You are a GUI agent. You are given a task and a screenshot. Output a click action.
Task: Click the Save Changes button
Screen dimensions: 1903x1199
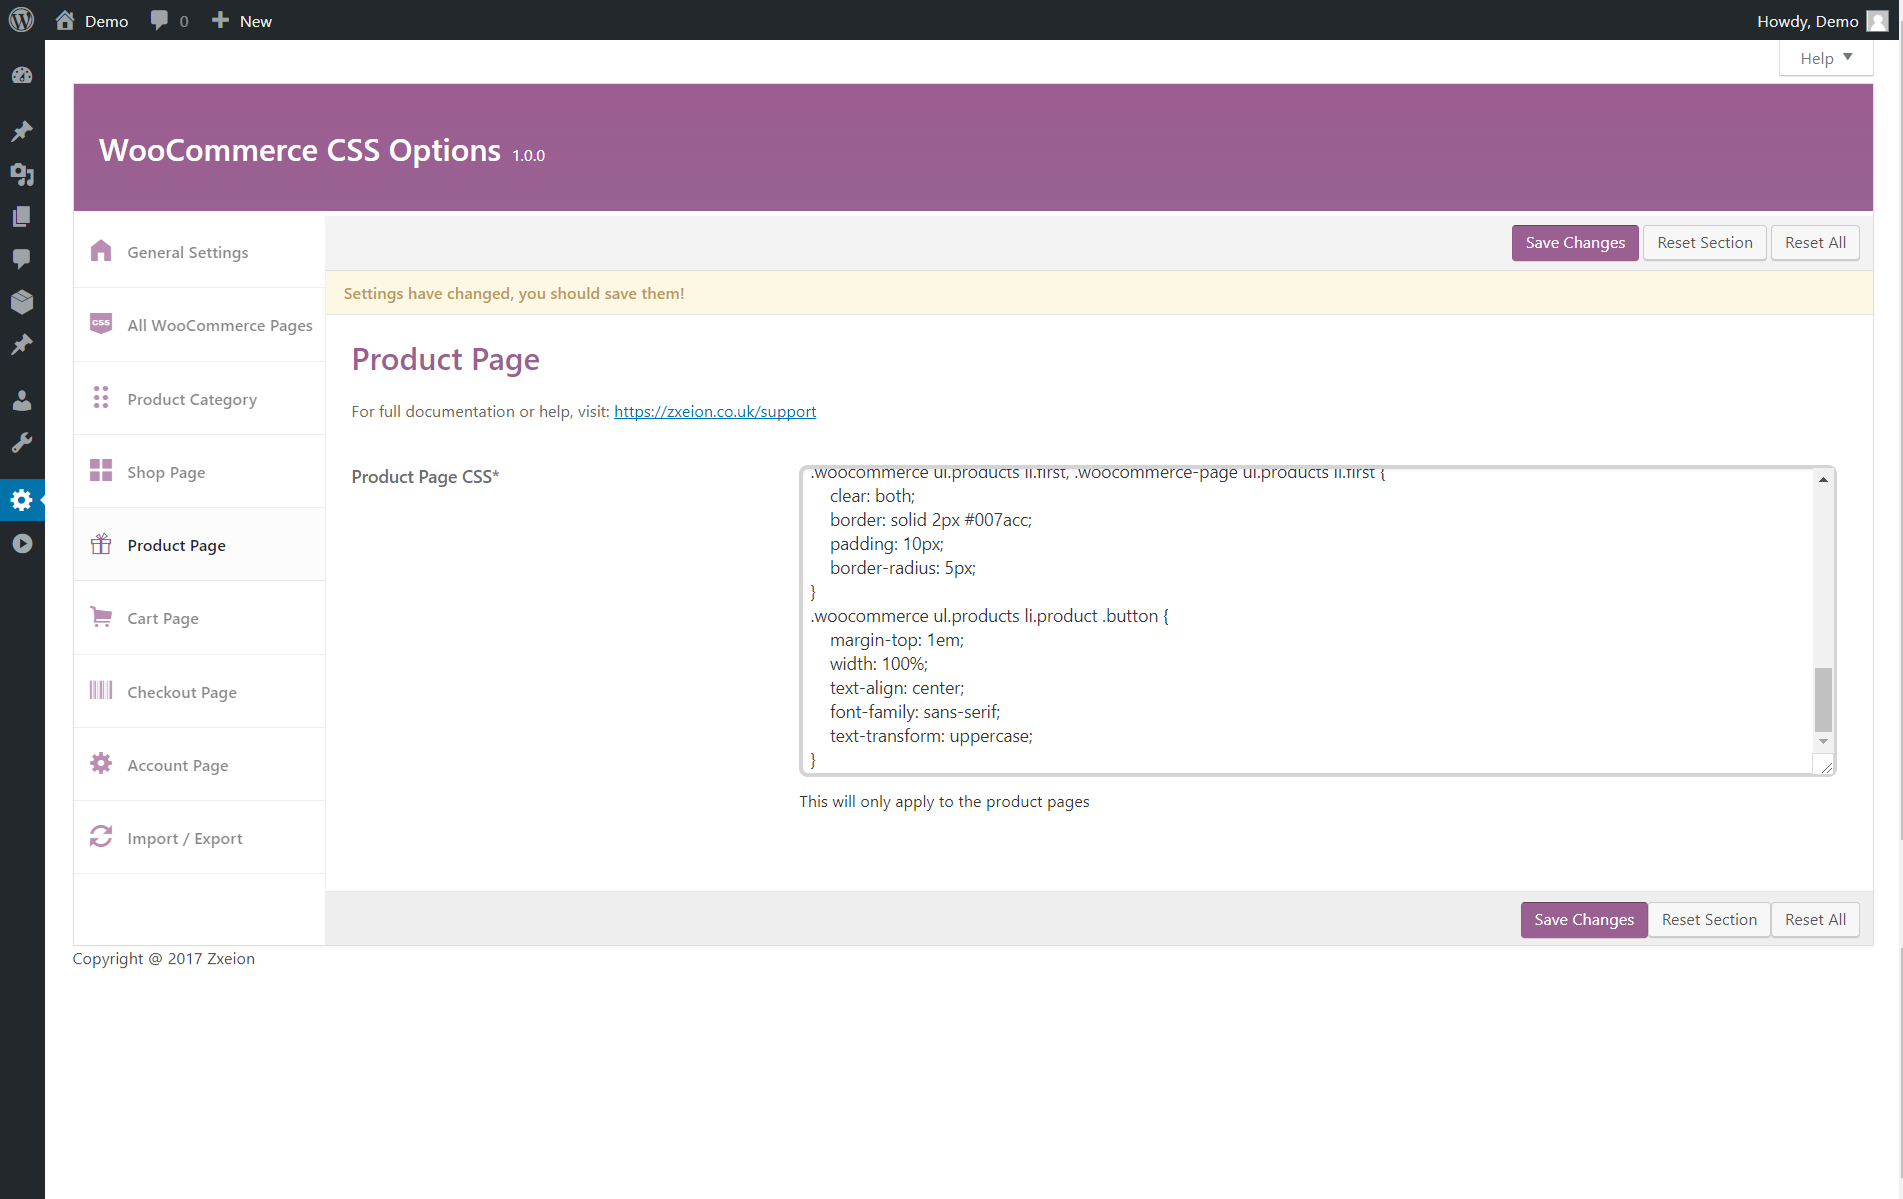tap(1575, 242)
